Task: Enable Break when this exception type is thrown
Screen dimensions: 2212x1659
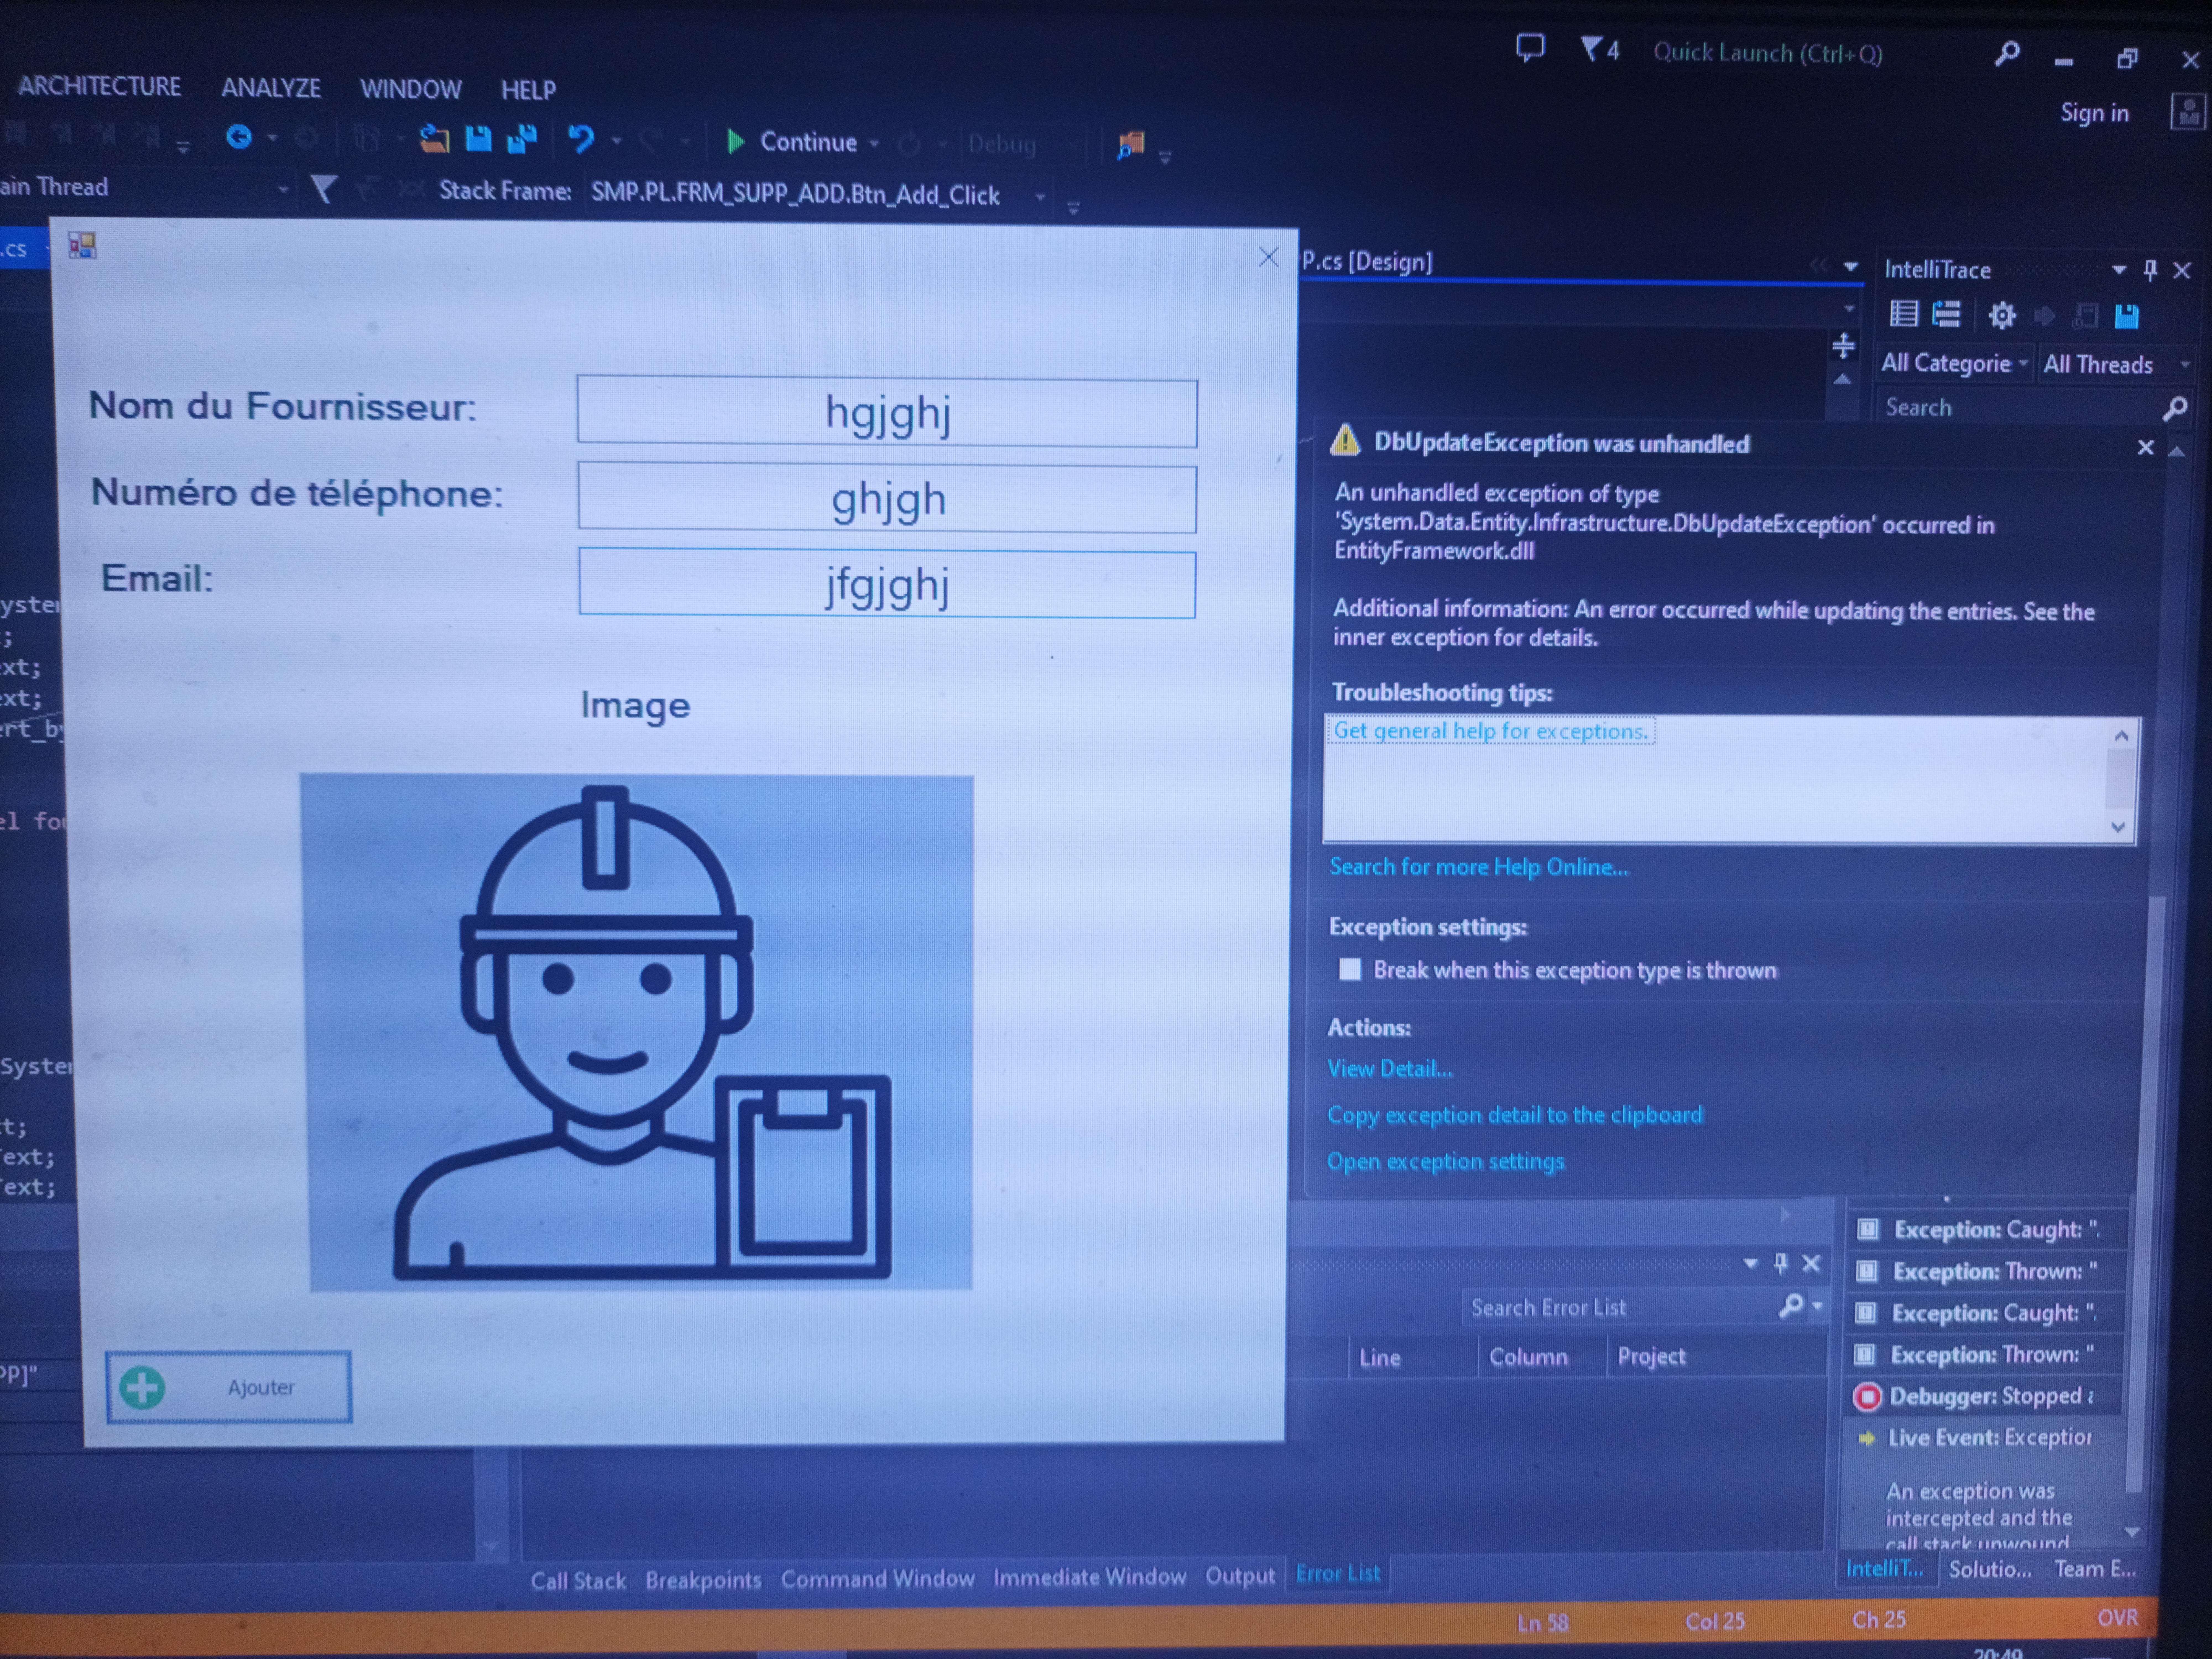Action: pyautogui.click(x=1350, y=969)
